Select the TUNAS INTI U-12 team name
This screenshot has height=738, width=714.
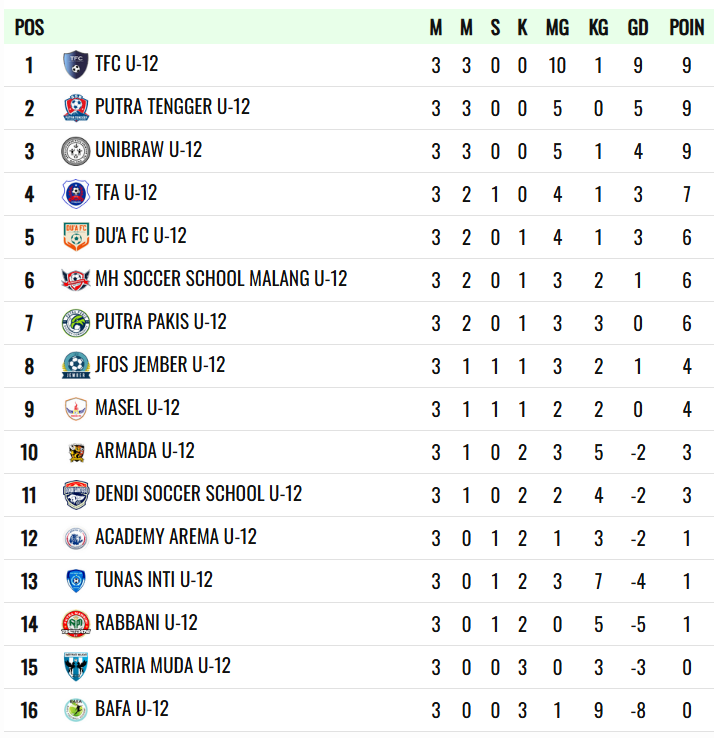click(x=154, y=580)
